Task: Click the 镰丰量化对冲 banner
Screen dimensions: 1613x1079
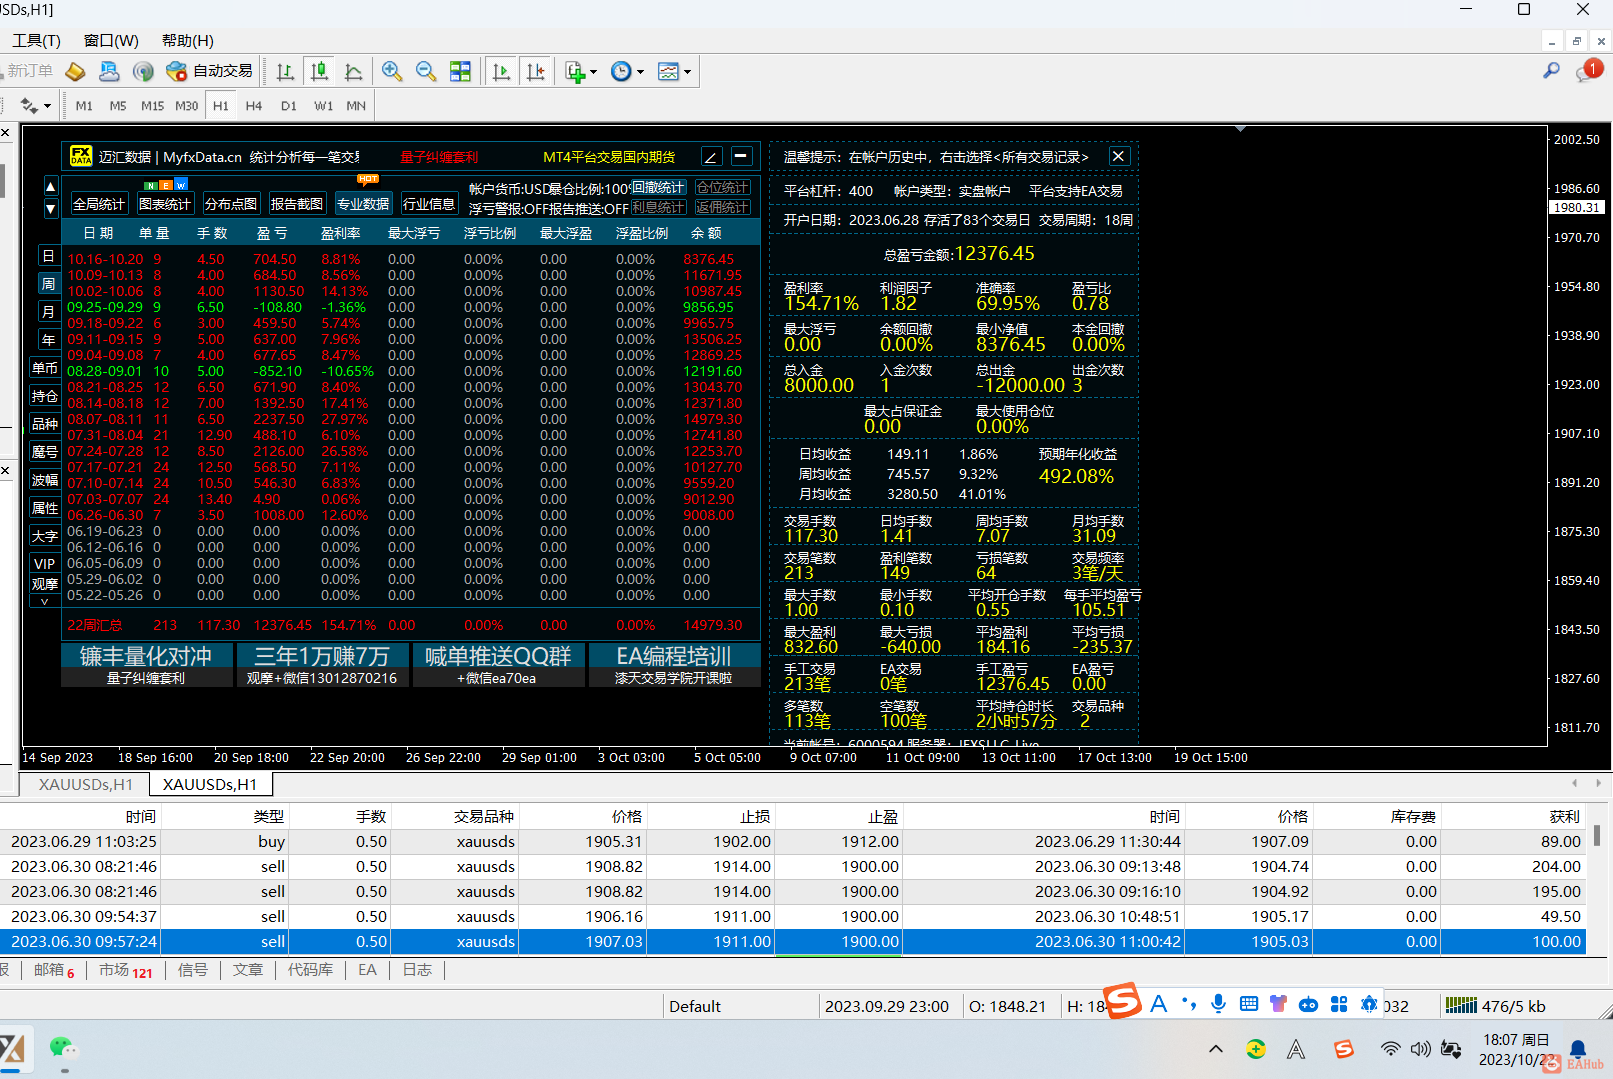Action: (146, 665)
